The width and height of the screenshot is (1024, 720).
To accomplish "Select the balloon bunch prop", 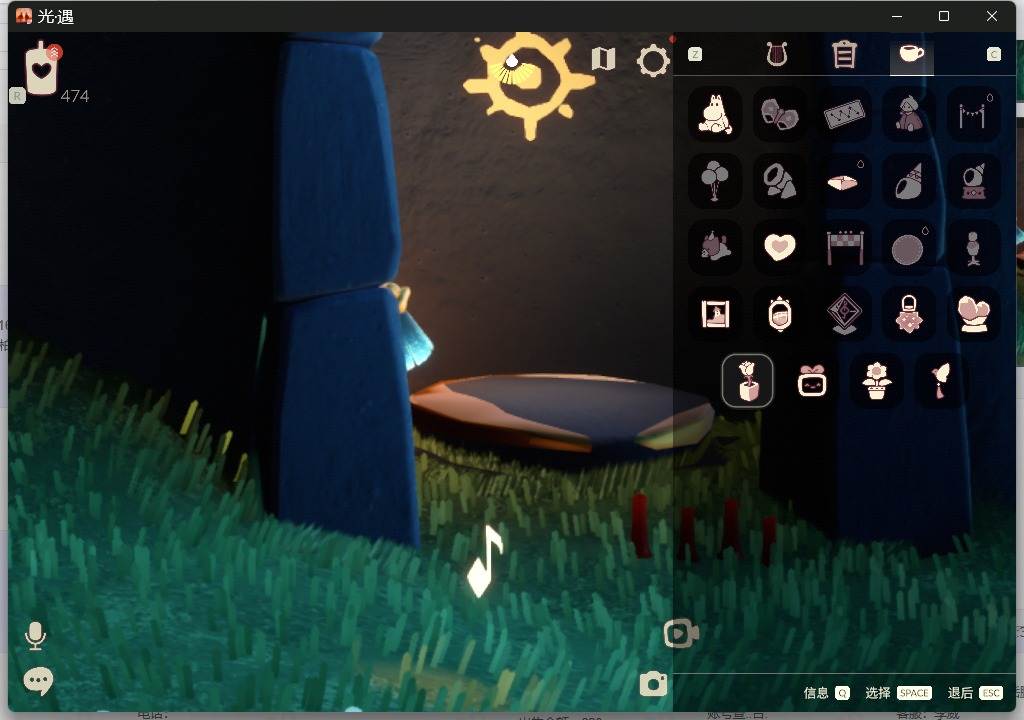I will point(715,181).
